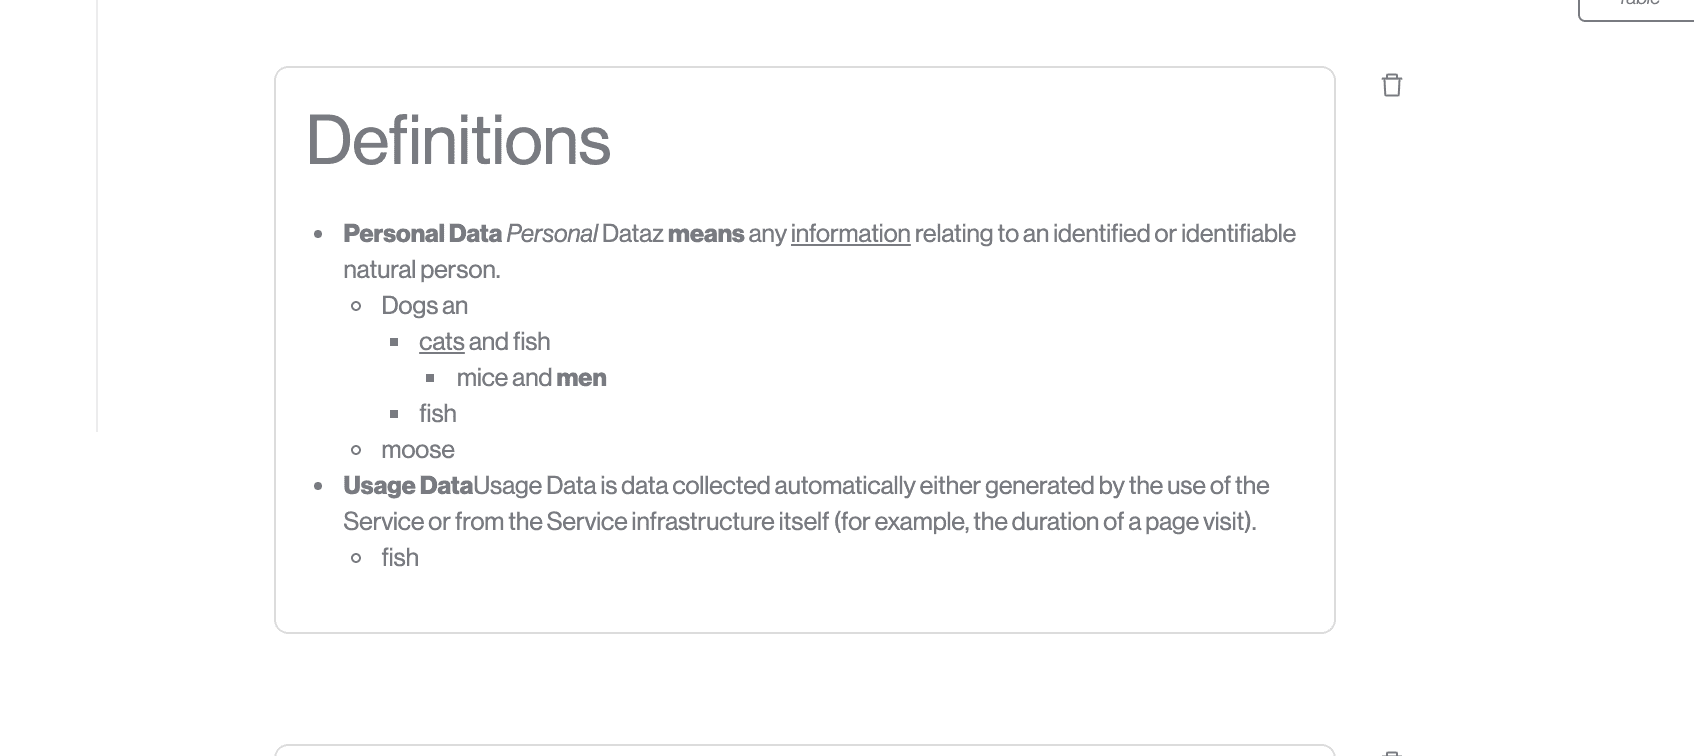Click the bold men word
The height and width of the screenshot is (756, 1694).
click(x=581, y=377)
